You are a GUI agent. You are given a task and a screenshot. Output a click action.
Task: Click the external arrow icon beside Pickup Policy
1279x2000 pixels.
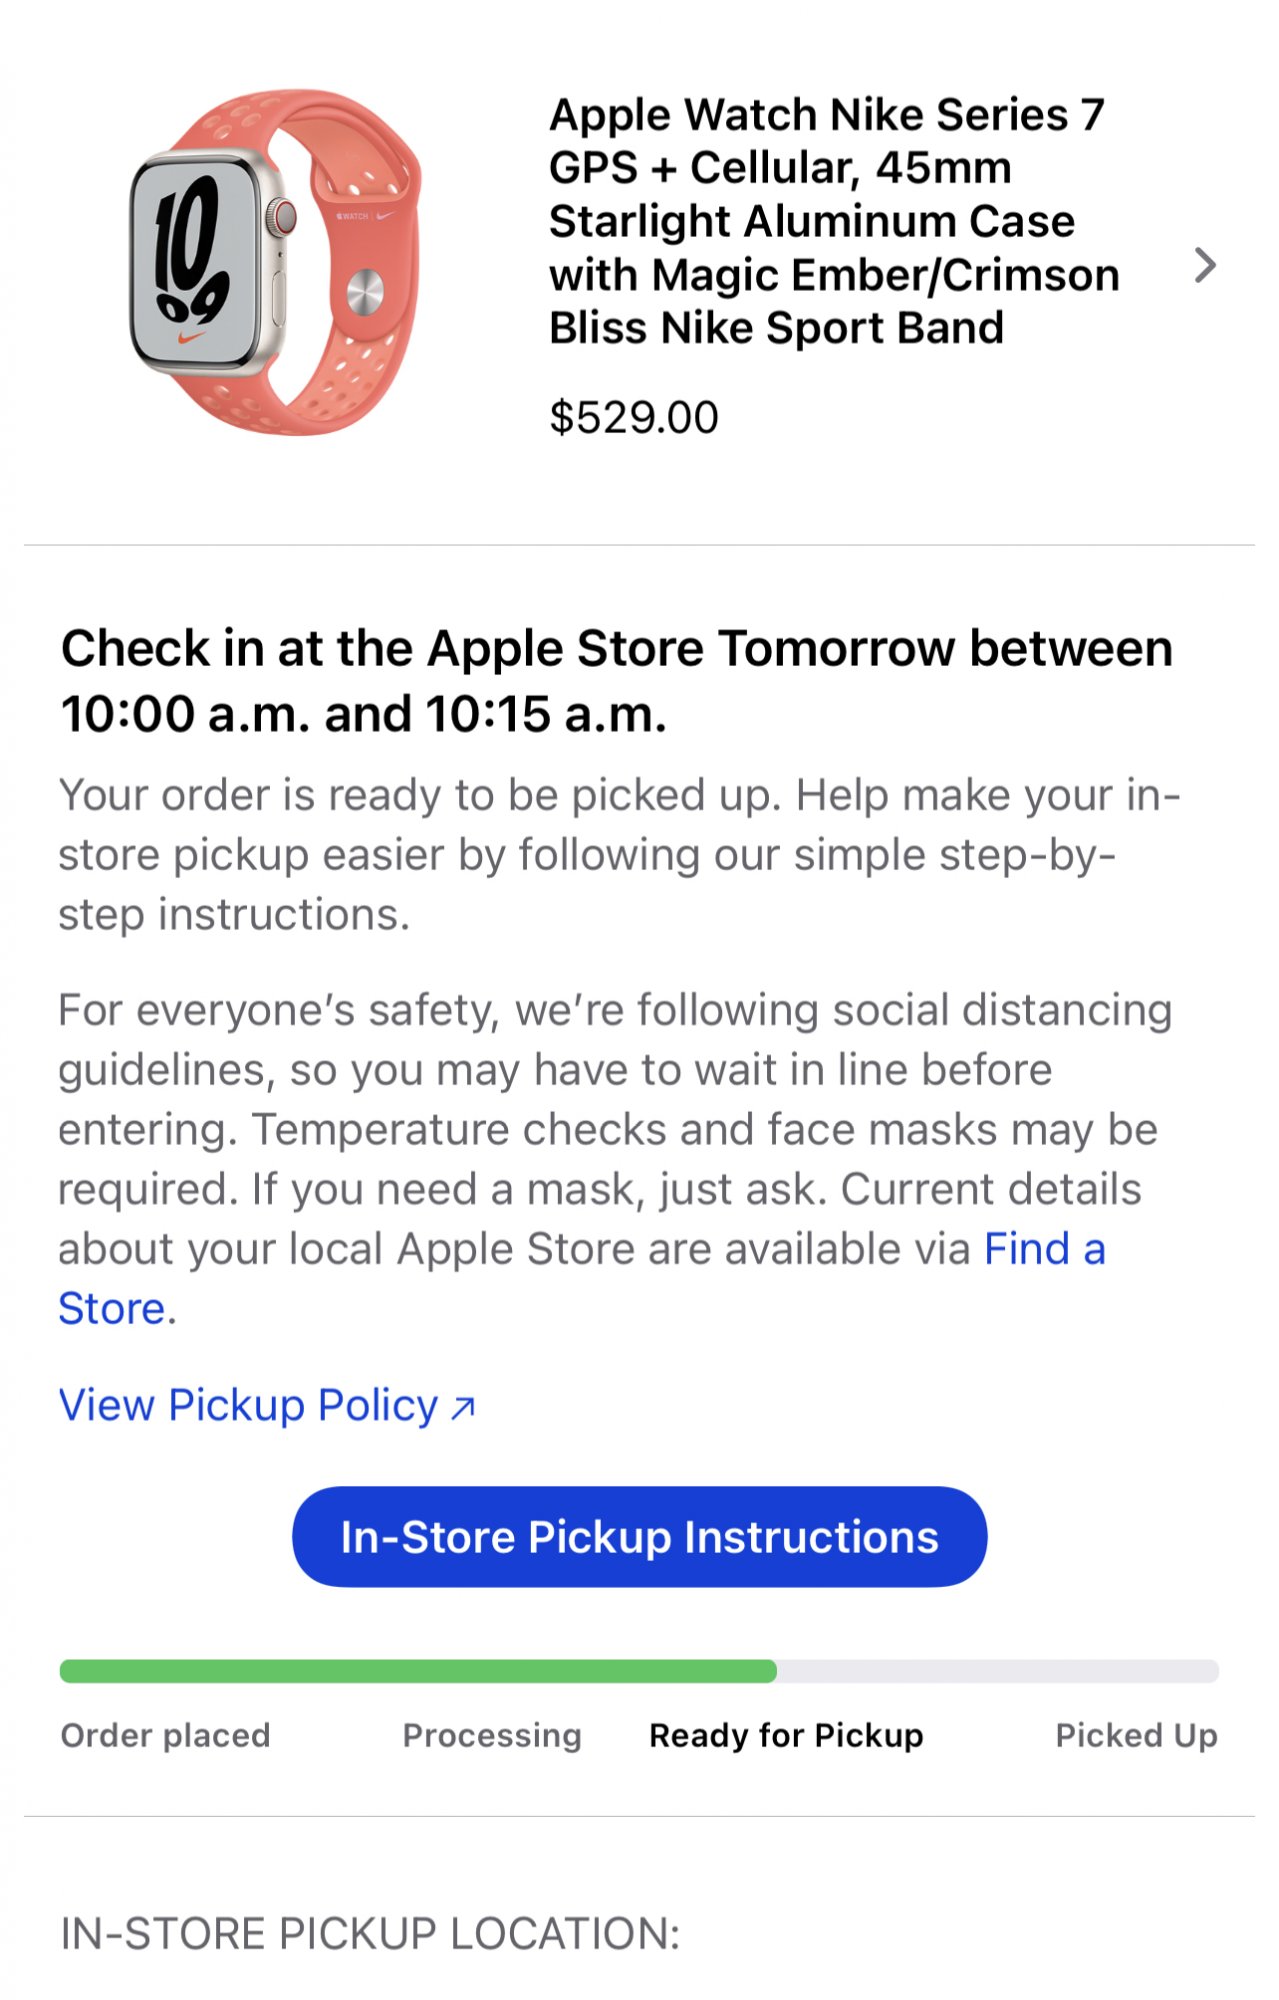462,1408
